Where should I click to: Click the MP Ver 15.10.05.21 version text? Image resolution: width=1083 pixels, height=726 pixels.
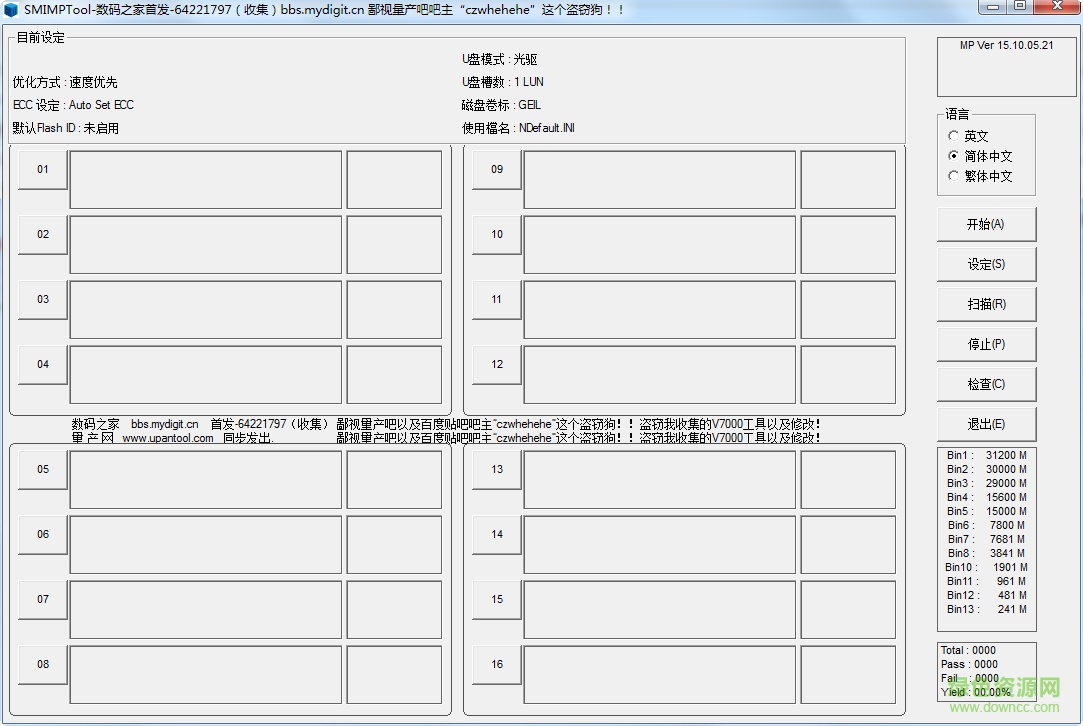[1006, 46]
